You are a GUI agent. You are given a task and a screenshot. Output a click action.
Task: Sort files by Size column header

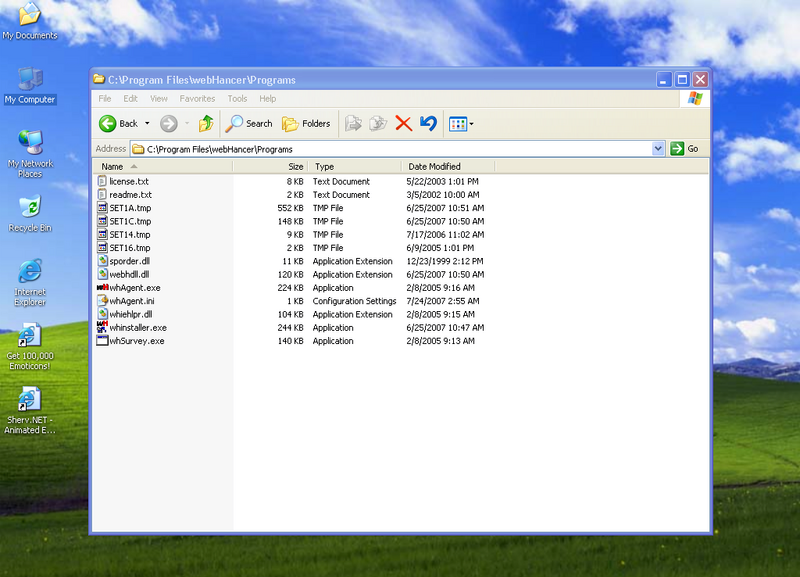coord(270,166)
